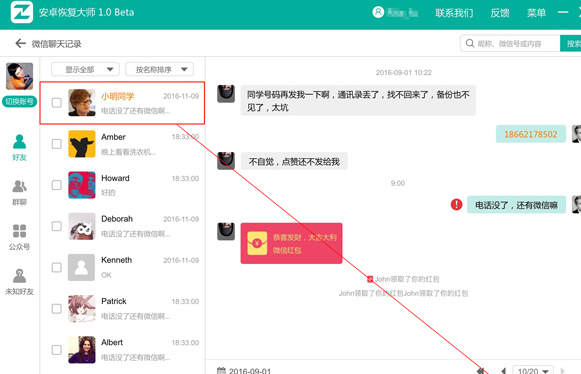Click the 同学号码再发我一下啊 message bubble
Viewport: 581px width, 374px height.
[358, 100]
